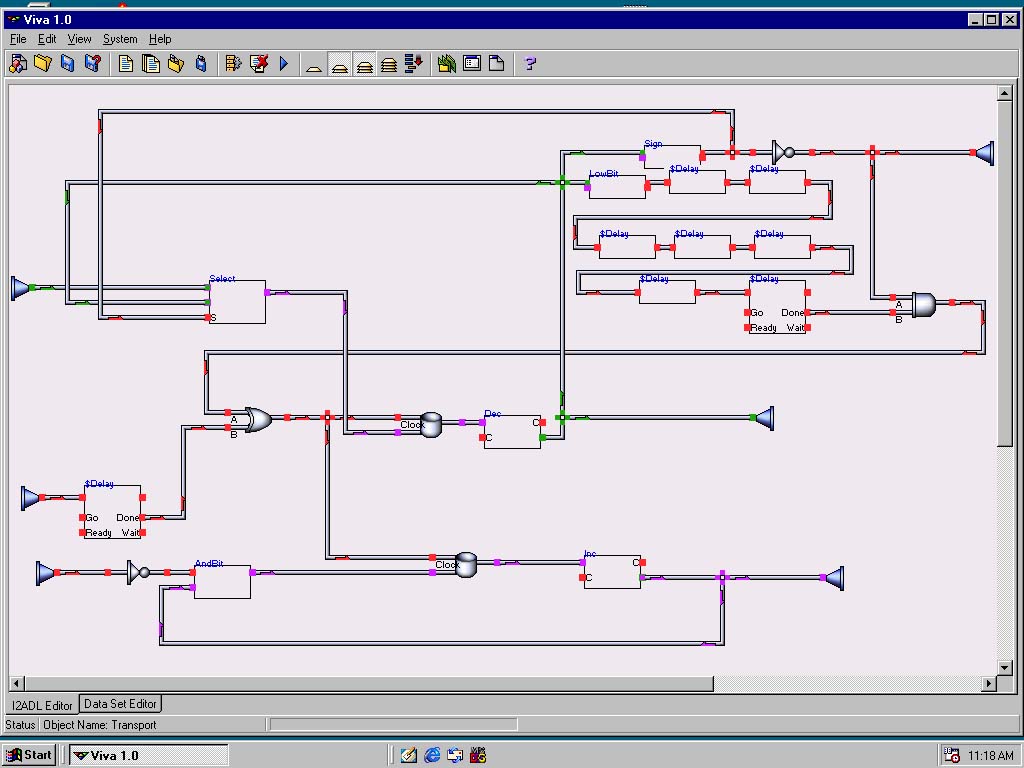The width and height of the screenshot is (1024, 768).
Task: Click the blue play/run arrow icon
Action: pos(284,64)
